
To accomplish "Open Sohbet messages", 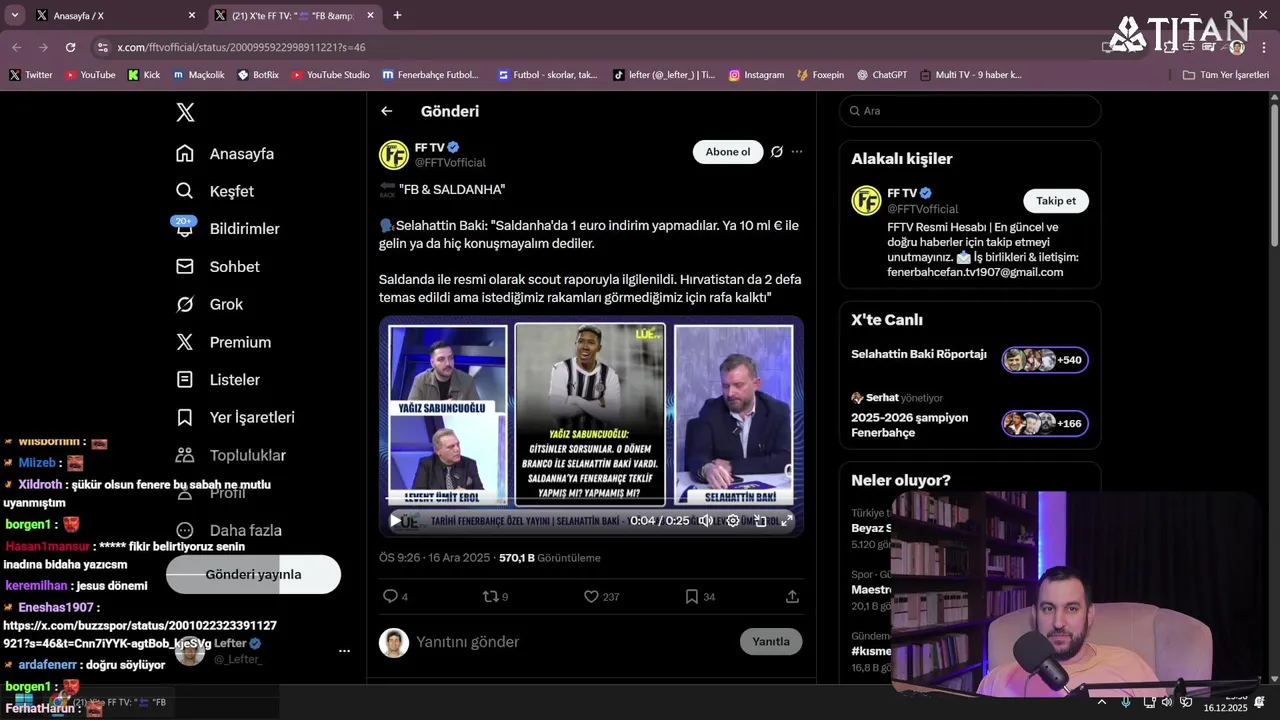I will 218,267.
